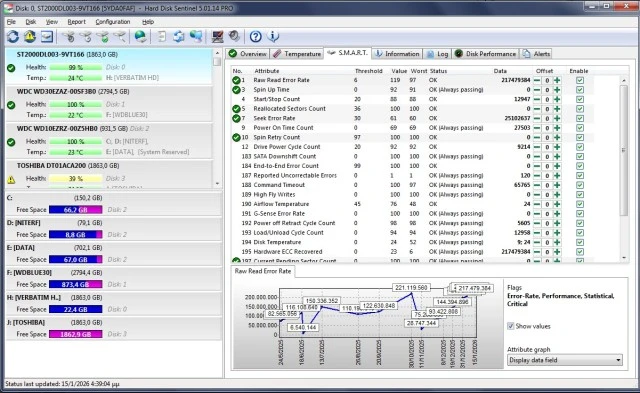Screen dimensions: 640x393
Task: Click the minus offset icon for Airflow Temperature
Action: [x=537, y=204]
